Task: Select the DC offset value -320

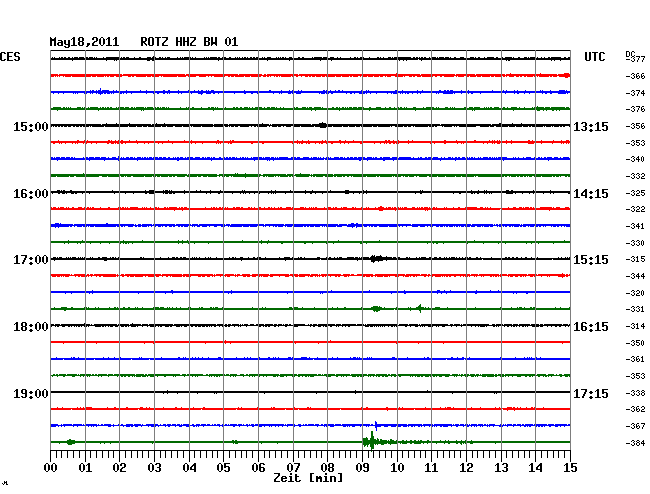Action: coord(635,293)
